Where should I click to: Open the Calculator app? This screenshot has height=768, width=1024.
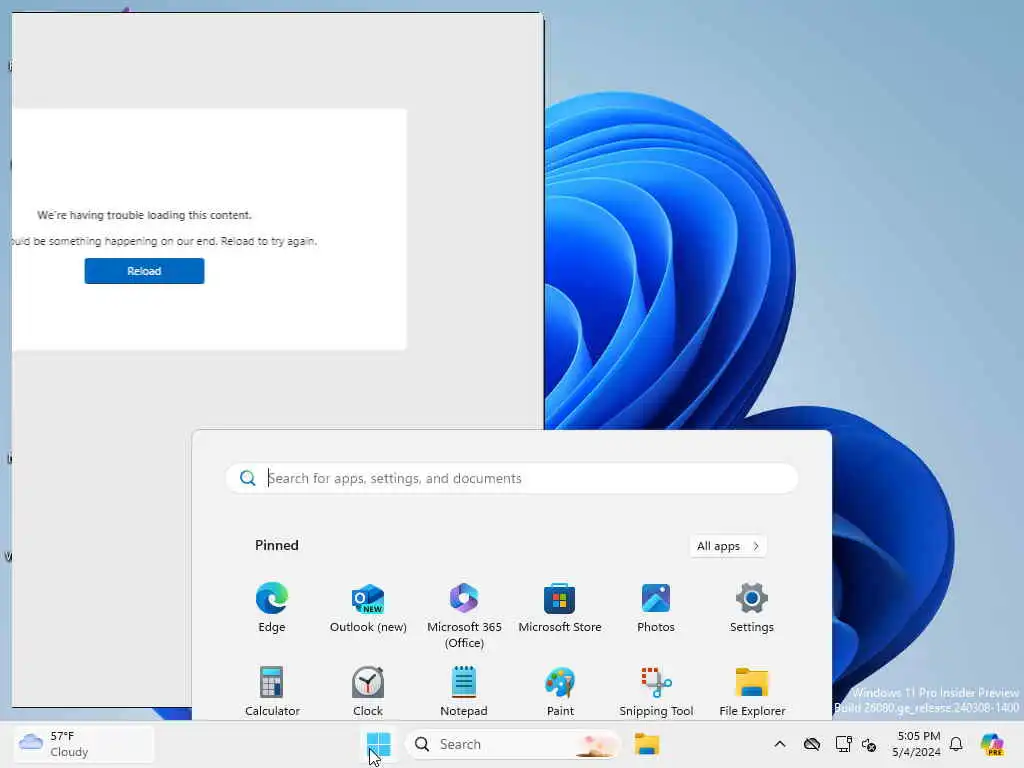pos(272,692)
